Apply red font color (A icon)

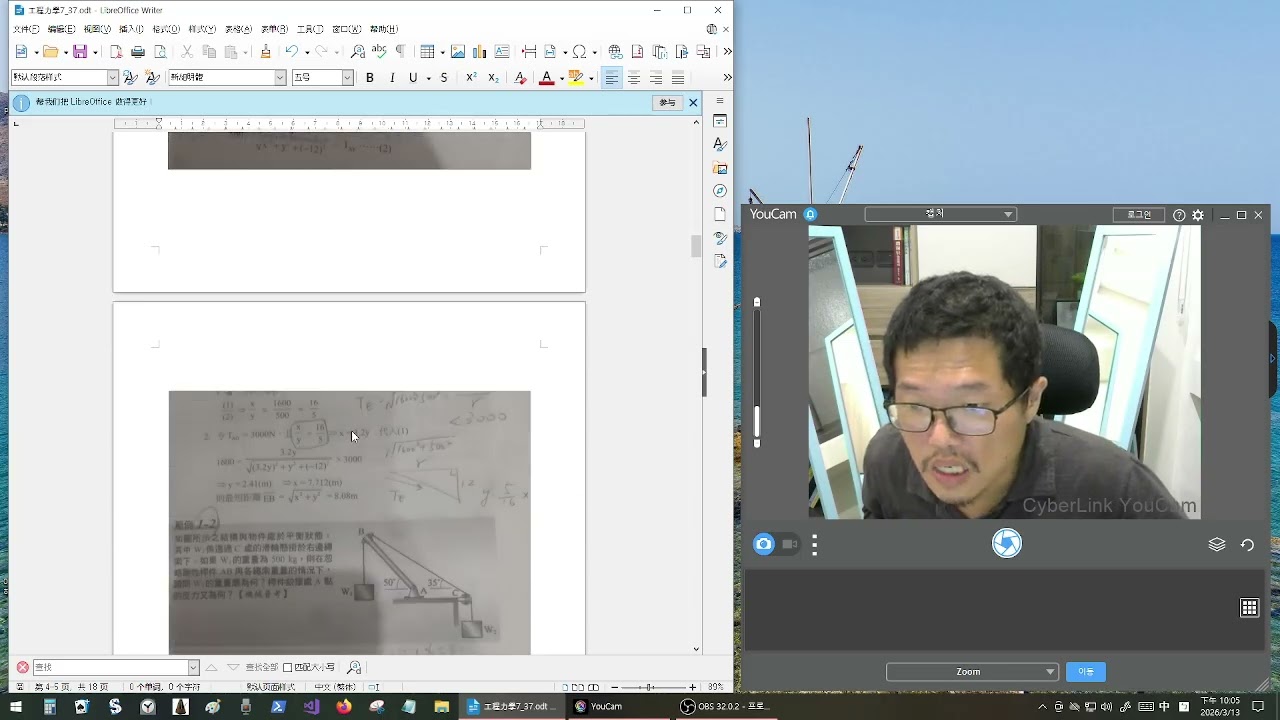coord(546,78)
